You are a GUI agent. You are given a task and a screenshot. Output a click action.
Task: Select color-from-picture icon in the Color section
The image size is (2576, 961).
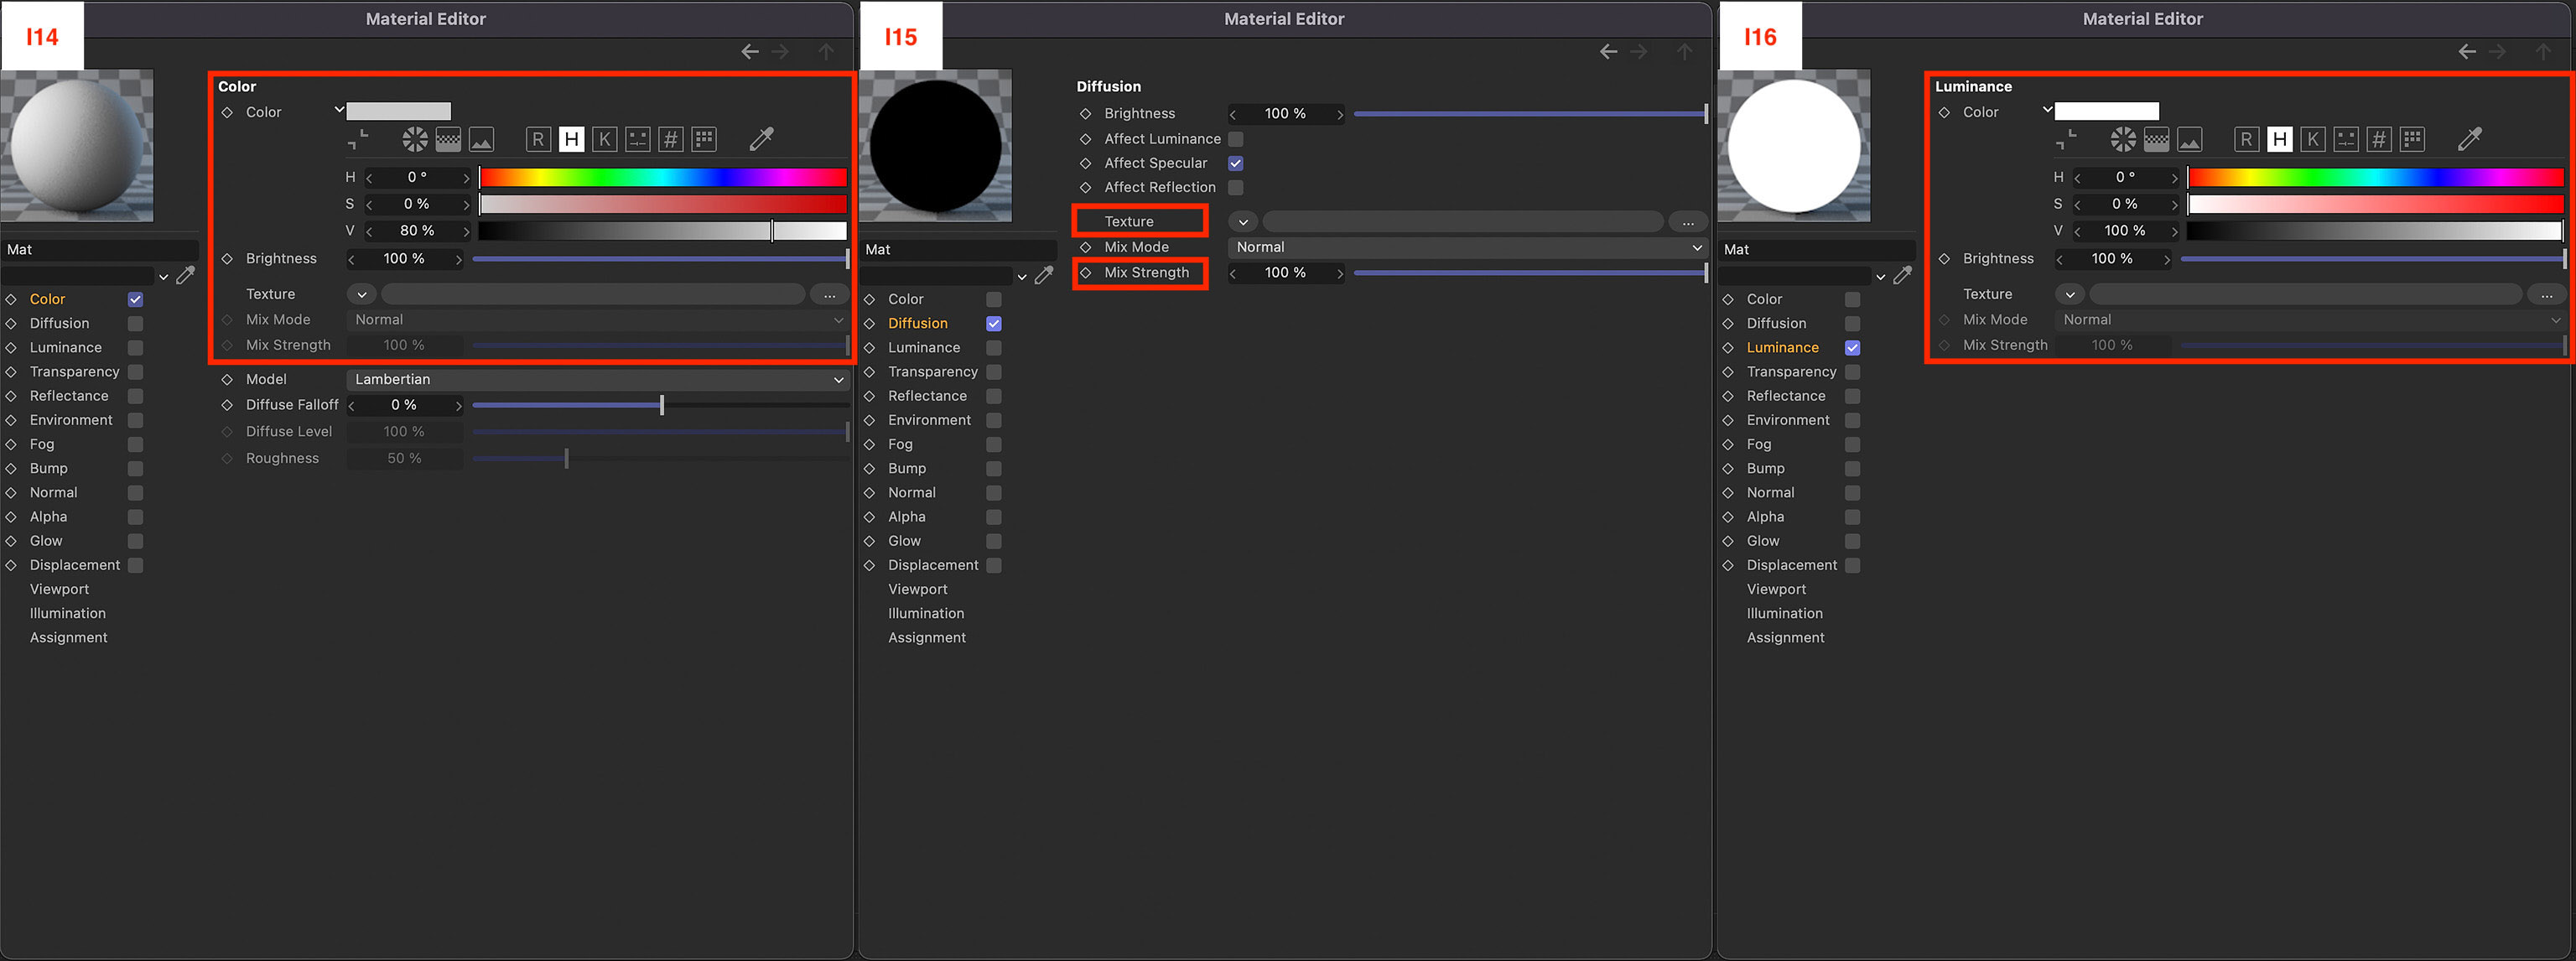482,139
